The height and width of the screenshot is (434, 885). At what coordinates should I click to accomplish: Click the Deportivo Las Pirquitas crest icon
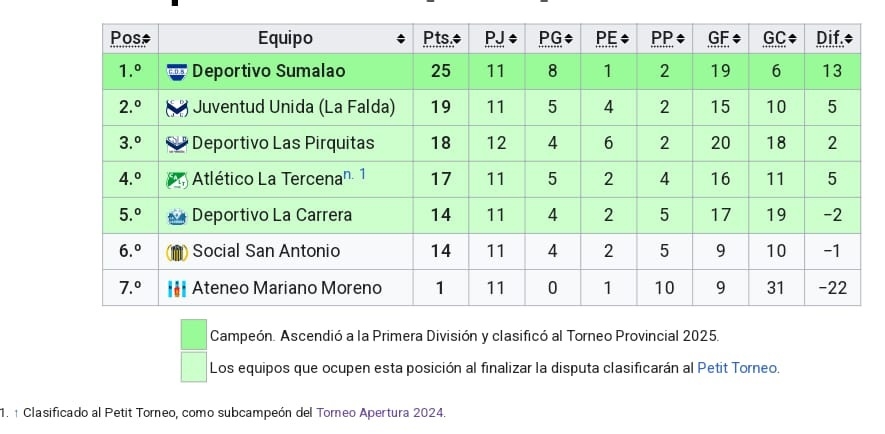tap(177, 144)
